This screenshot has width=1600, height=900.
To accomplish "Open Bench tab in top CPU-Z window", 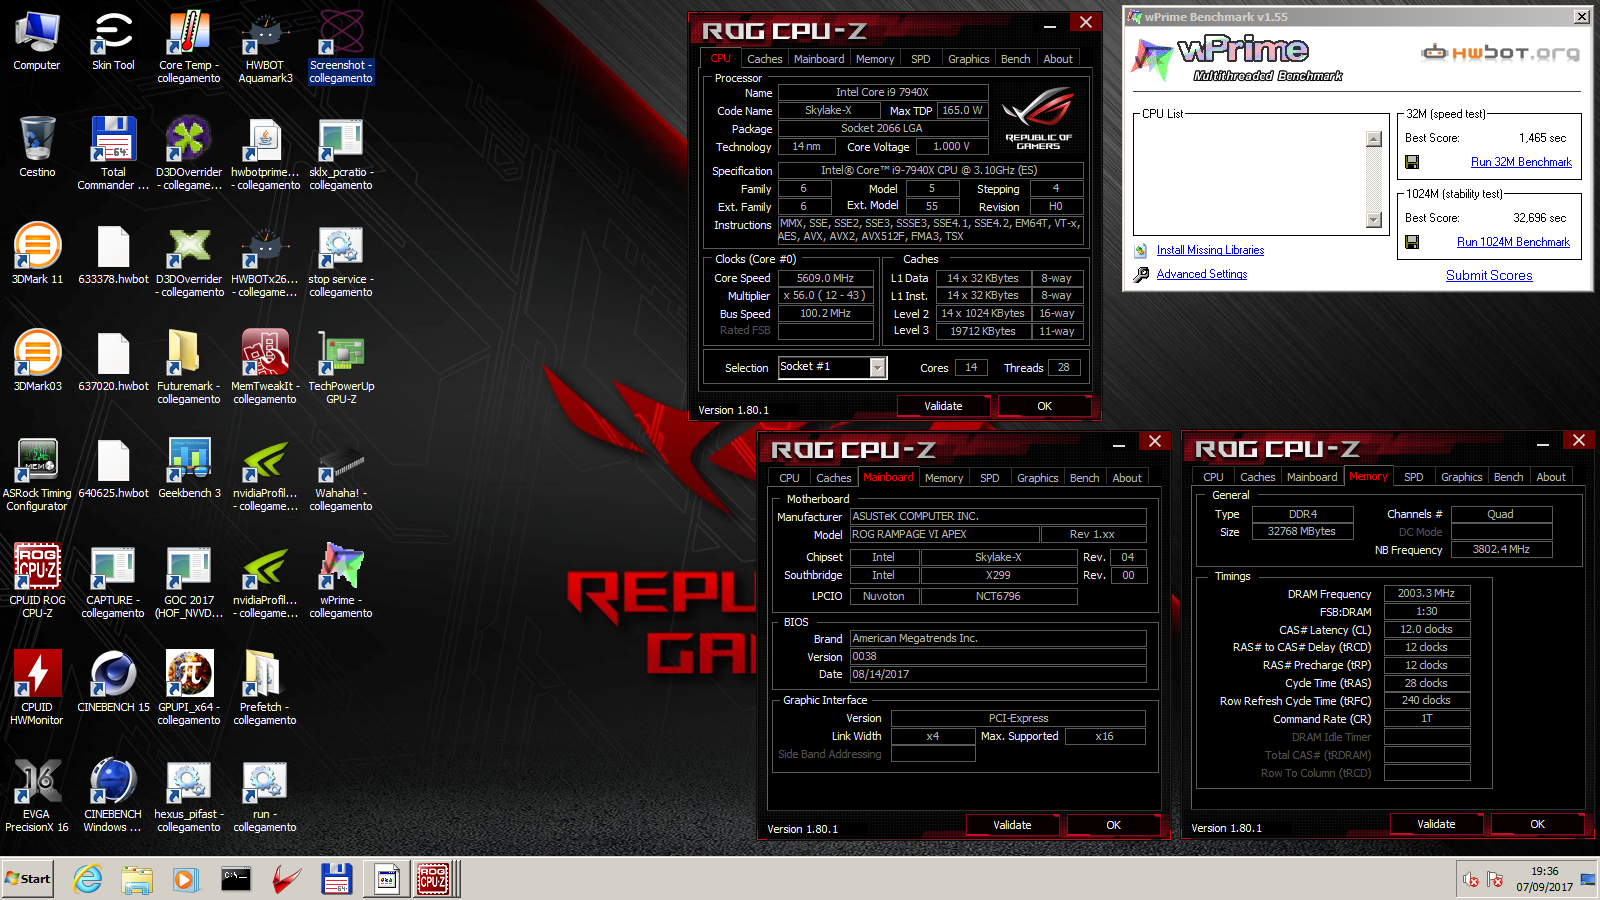I will coord(1015,59).
